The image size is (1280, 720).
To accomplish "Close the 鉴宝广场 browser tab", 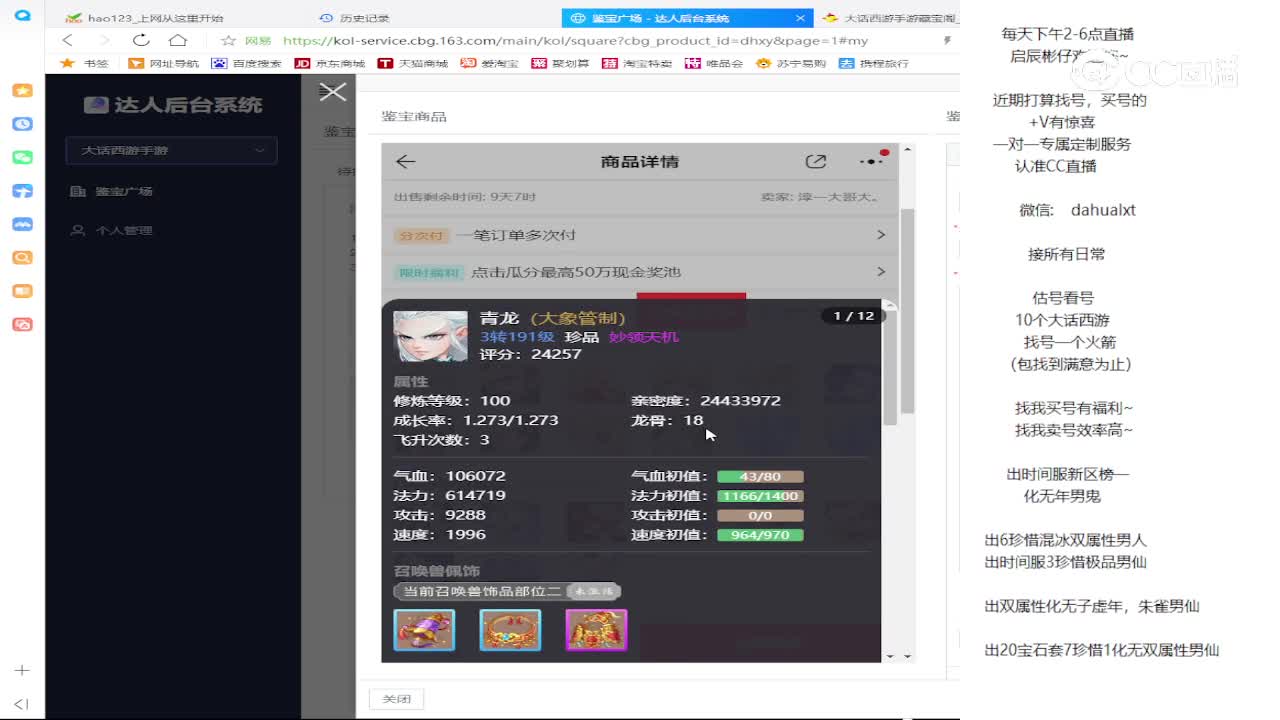I will tap(800, 18).
